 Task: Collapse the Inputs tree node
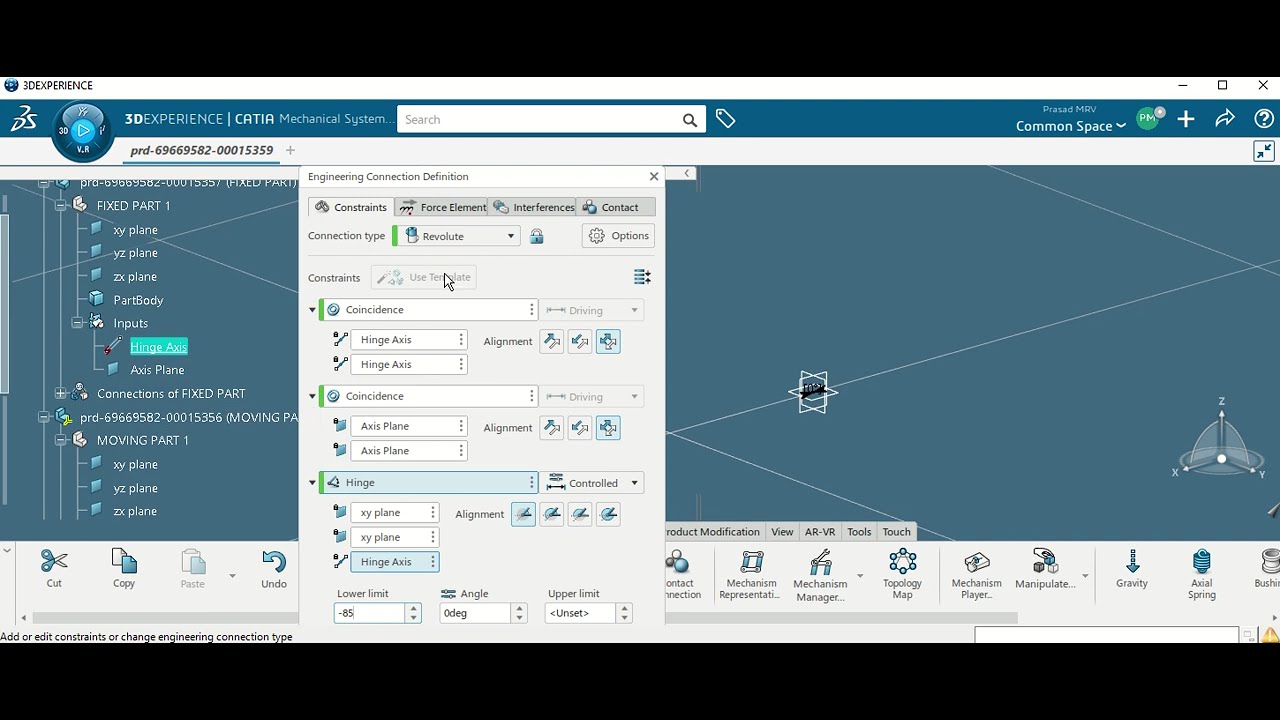pyautogui.click(x=78, y=323)
